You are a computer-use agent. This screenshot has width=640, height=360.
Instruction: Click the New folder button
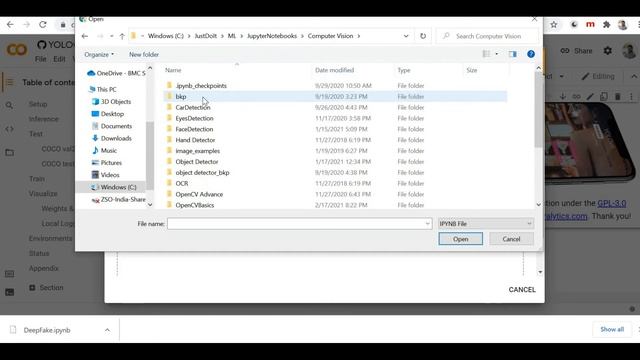point(144,54)
